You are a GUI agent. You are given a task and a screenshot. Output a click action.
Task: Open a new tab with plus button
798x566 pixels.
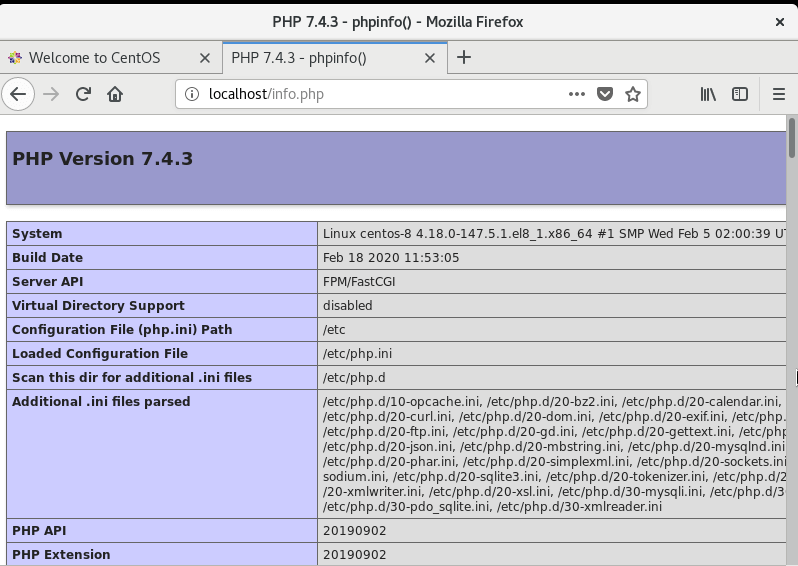[x=464, y=58]
